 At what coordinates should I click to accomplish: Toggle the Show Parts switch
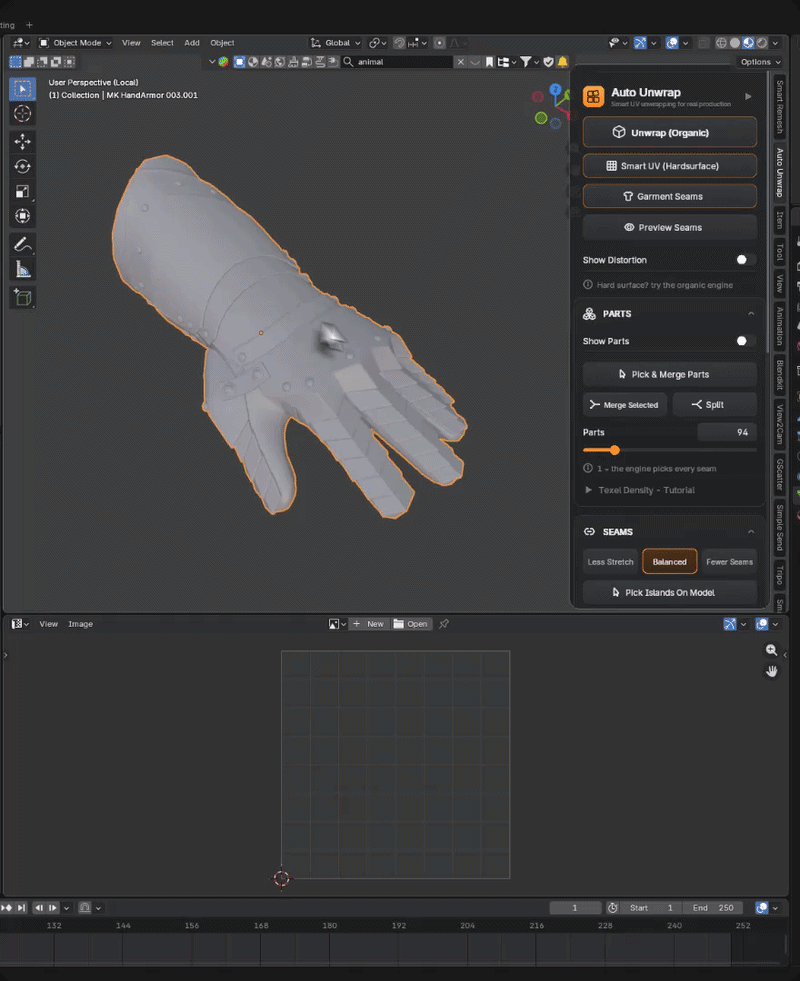coord(746,341)
